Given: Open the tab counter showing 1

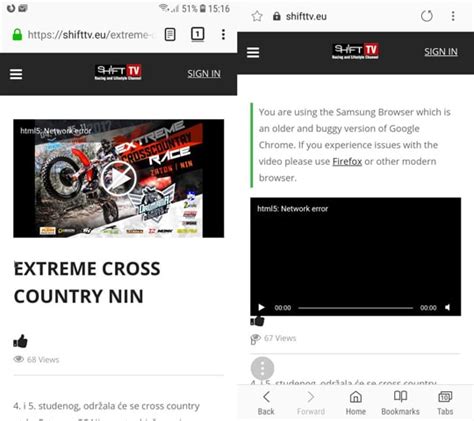Looking at the screenshot, I should click(197, 34).
